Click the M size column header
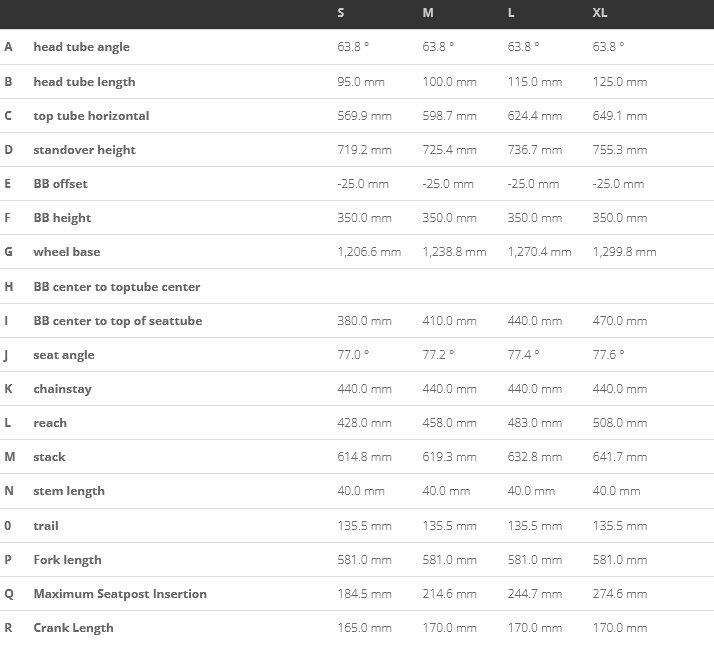 428,13
